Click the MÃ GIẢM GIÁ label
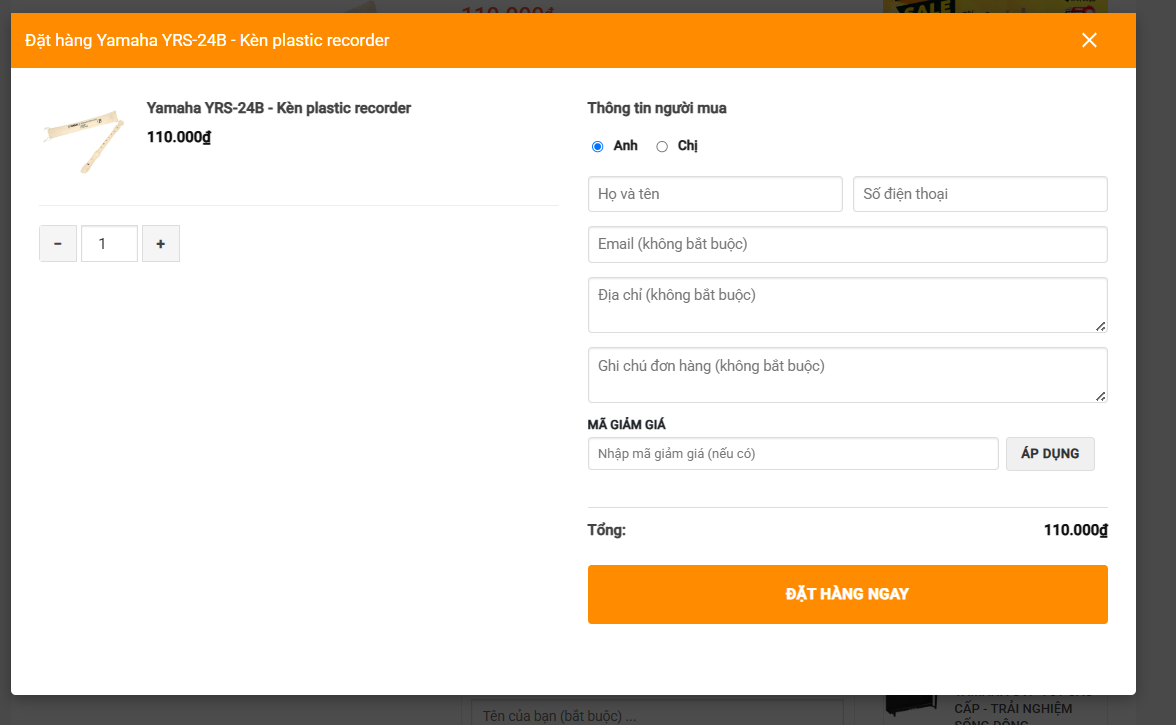The image size is (1176, 725). (x=626, y=424)
